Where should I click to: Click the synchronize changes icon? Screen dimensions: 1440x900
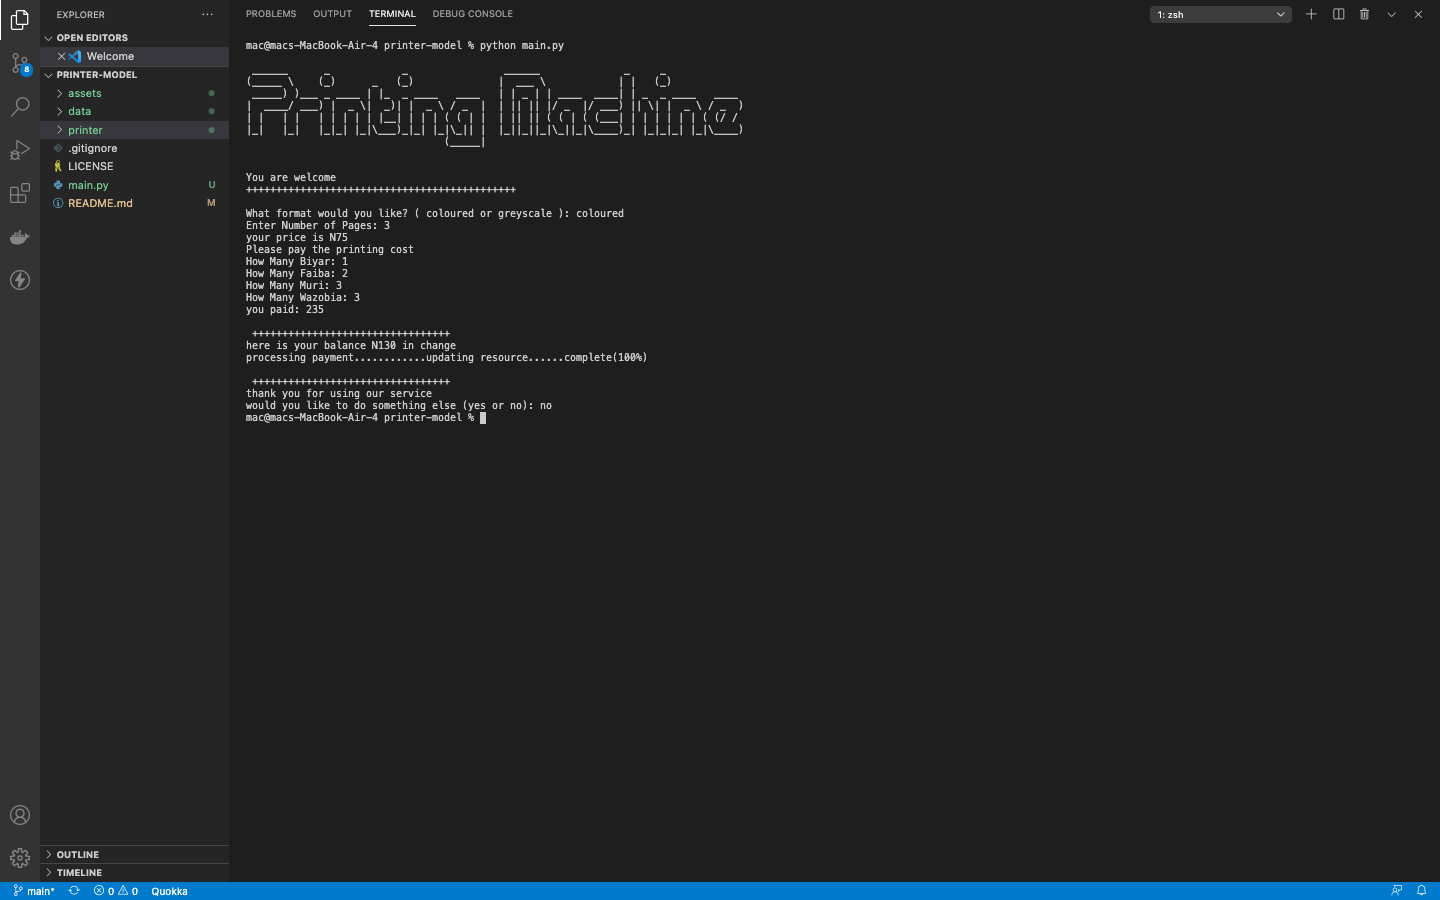(74, 891)
